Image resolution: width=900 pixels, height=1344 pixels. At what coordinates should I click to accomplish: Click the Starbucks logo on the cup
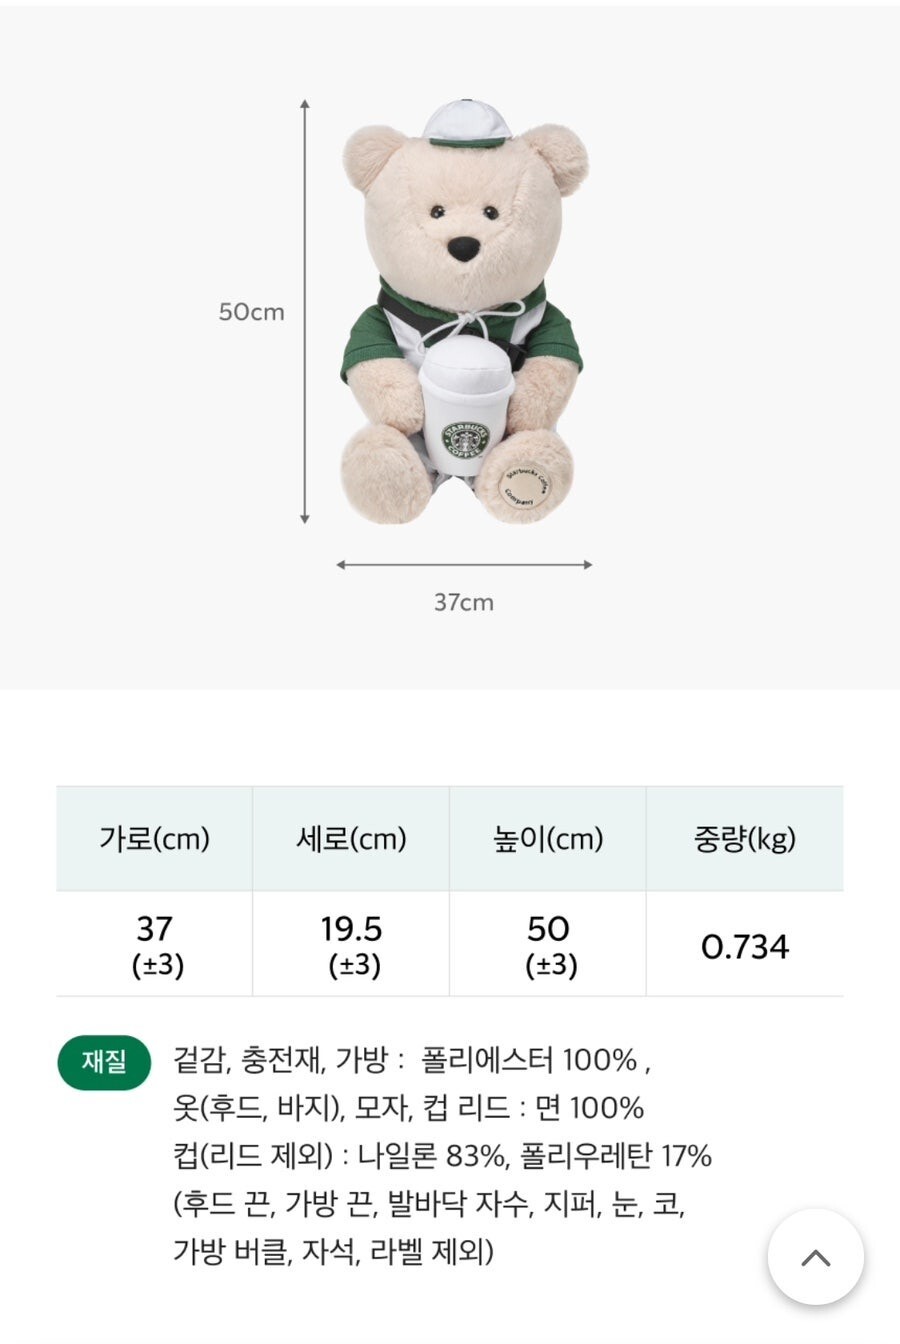[x=468, y=438]
